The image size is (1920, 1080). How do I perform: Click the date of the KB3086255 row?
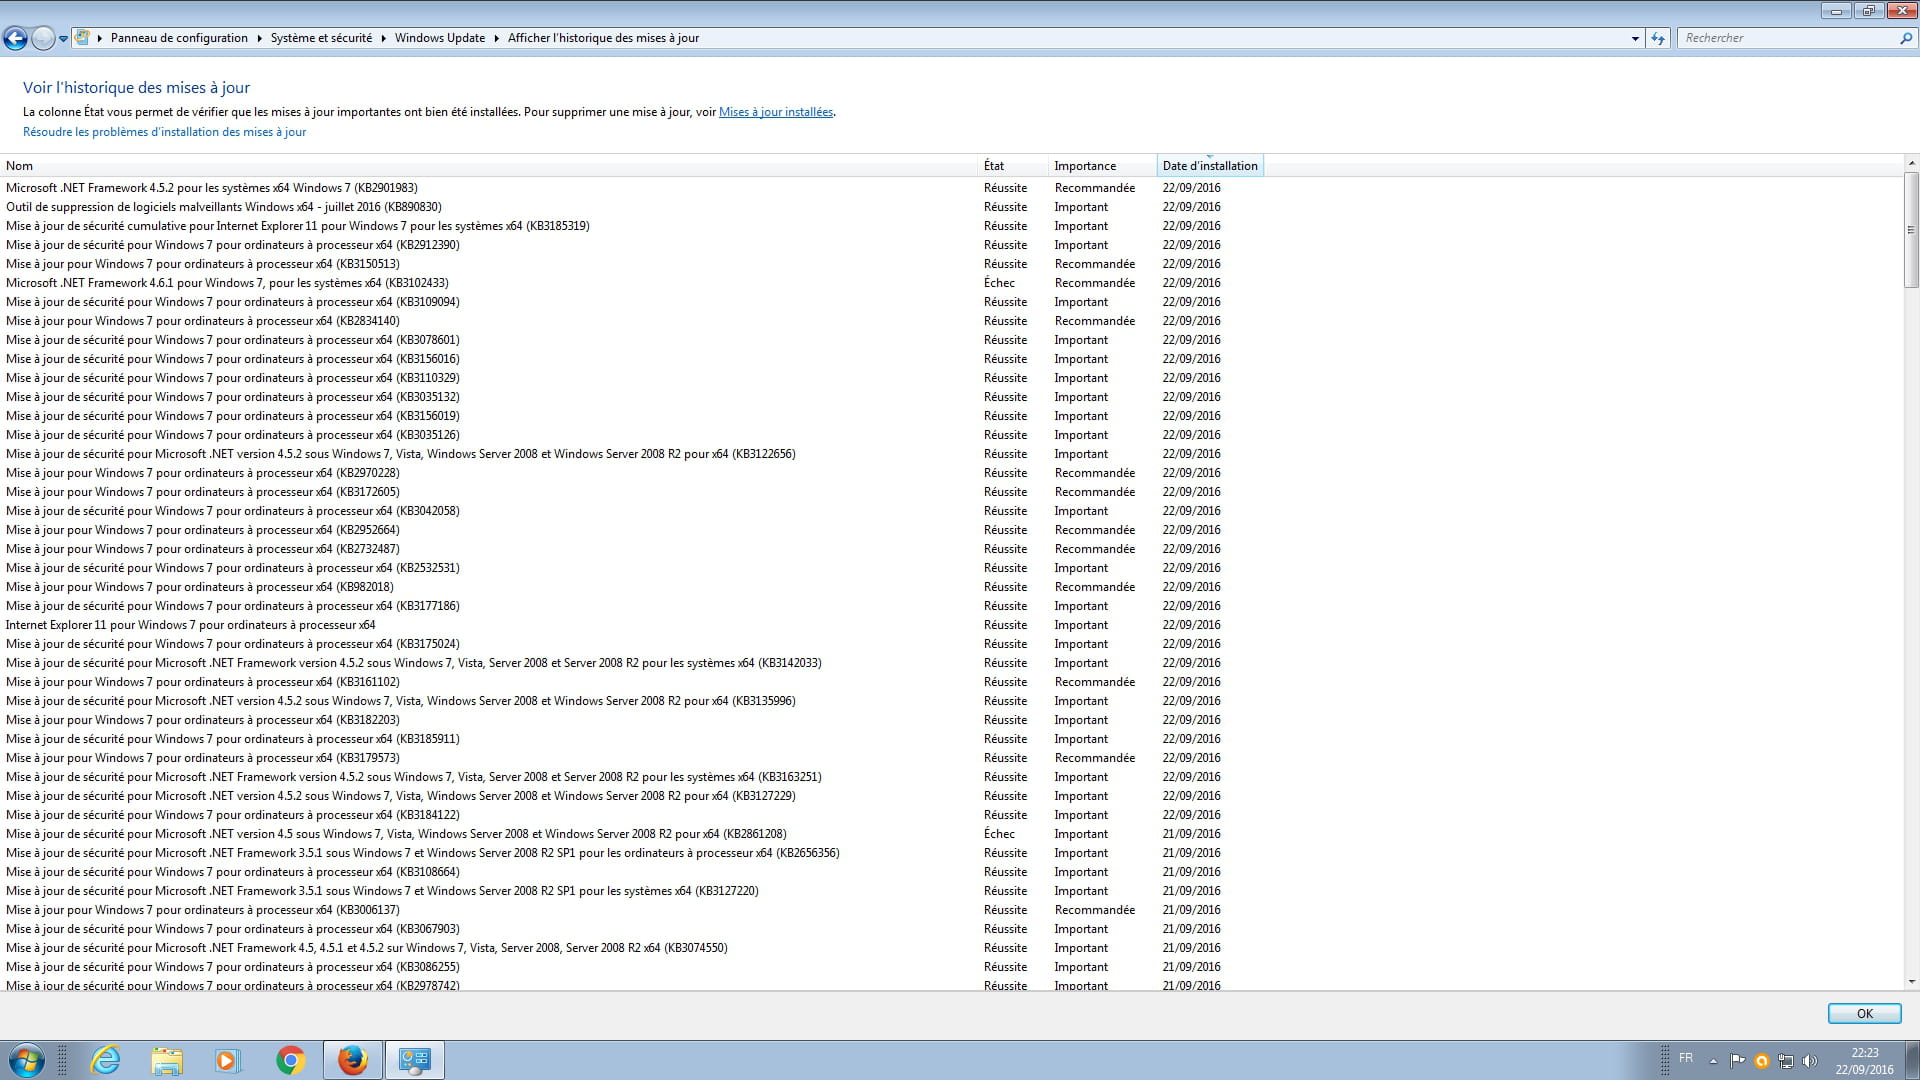[1191, 967]
